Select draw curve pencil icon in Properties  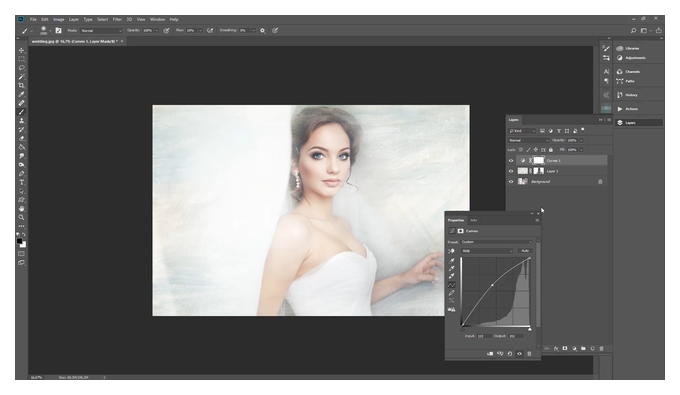click(x=451, y=293)
